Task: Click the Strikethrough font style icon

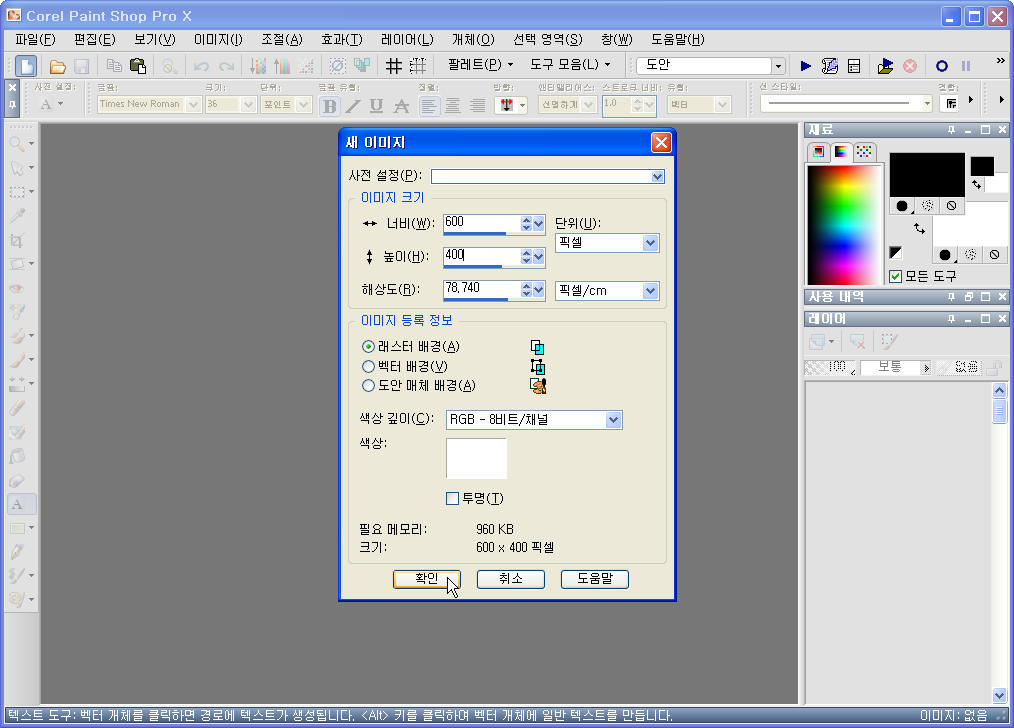Action: pos(402,105)
